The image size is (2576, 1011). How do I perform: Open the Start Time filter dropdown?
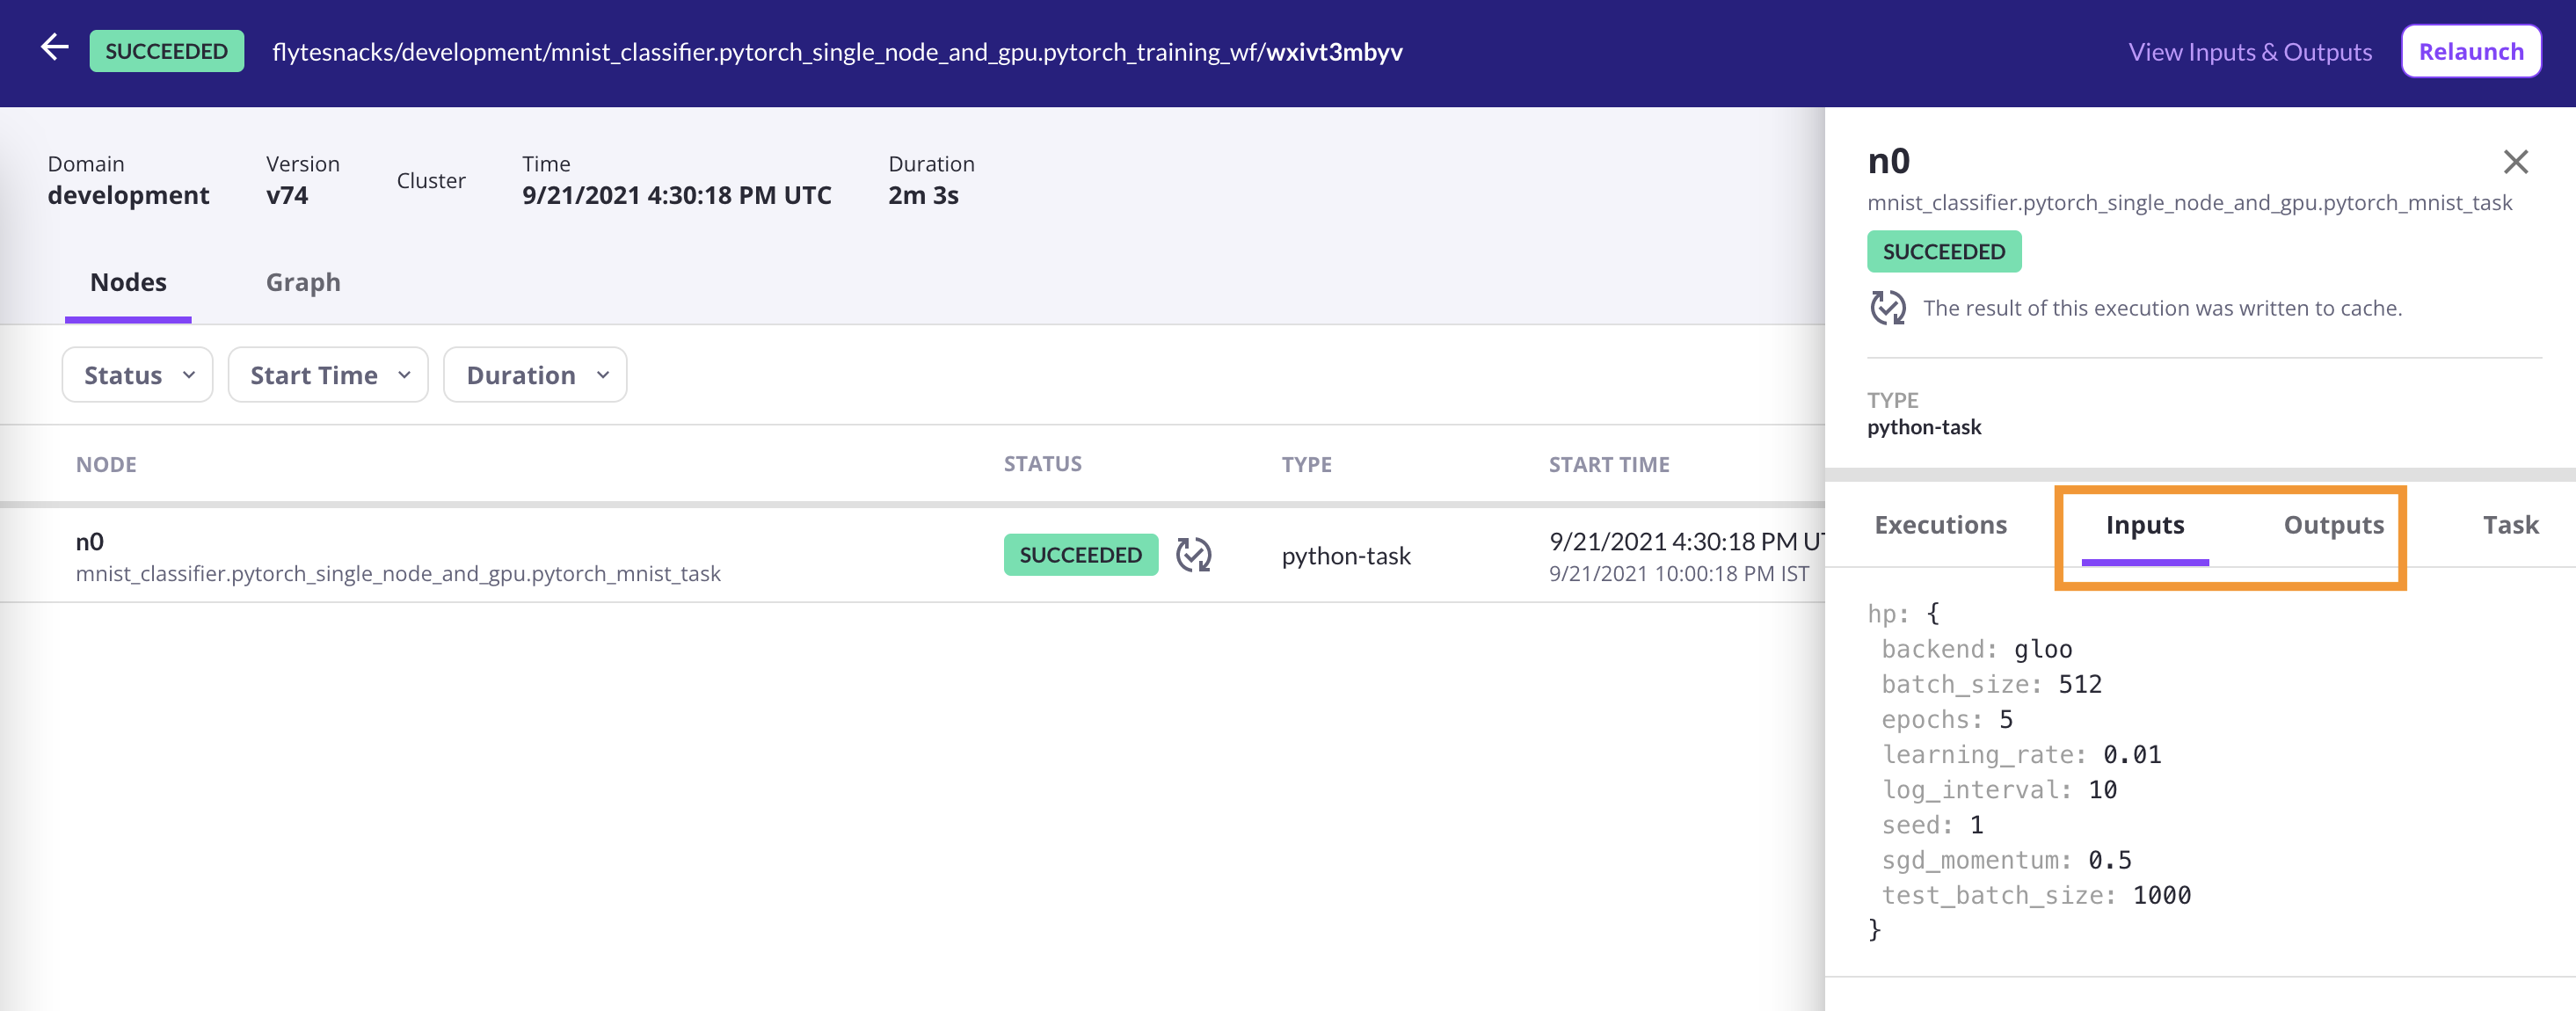click(328, 375)
